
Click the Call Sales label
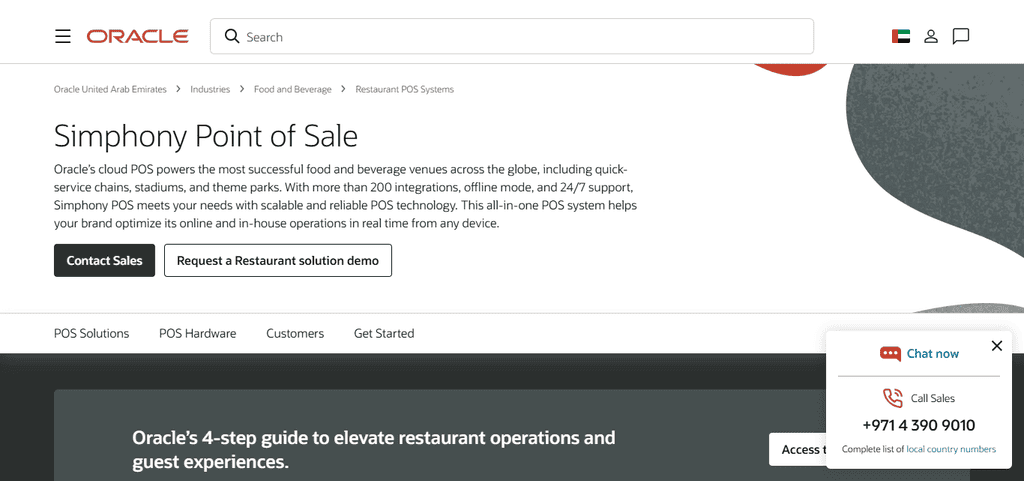pos(933,398)
